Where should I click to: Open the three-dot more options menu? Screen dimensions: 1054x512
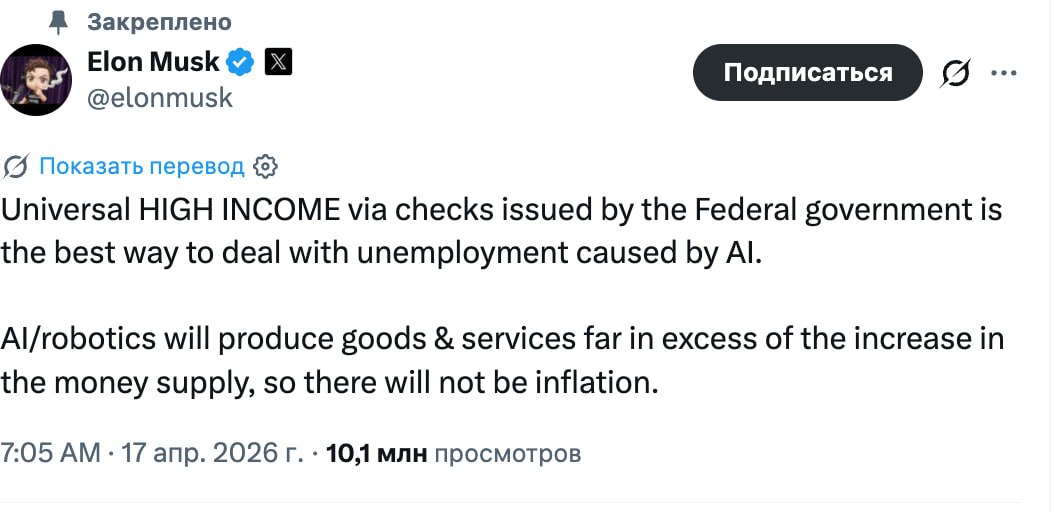click(x=1002, y=73)
